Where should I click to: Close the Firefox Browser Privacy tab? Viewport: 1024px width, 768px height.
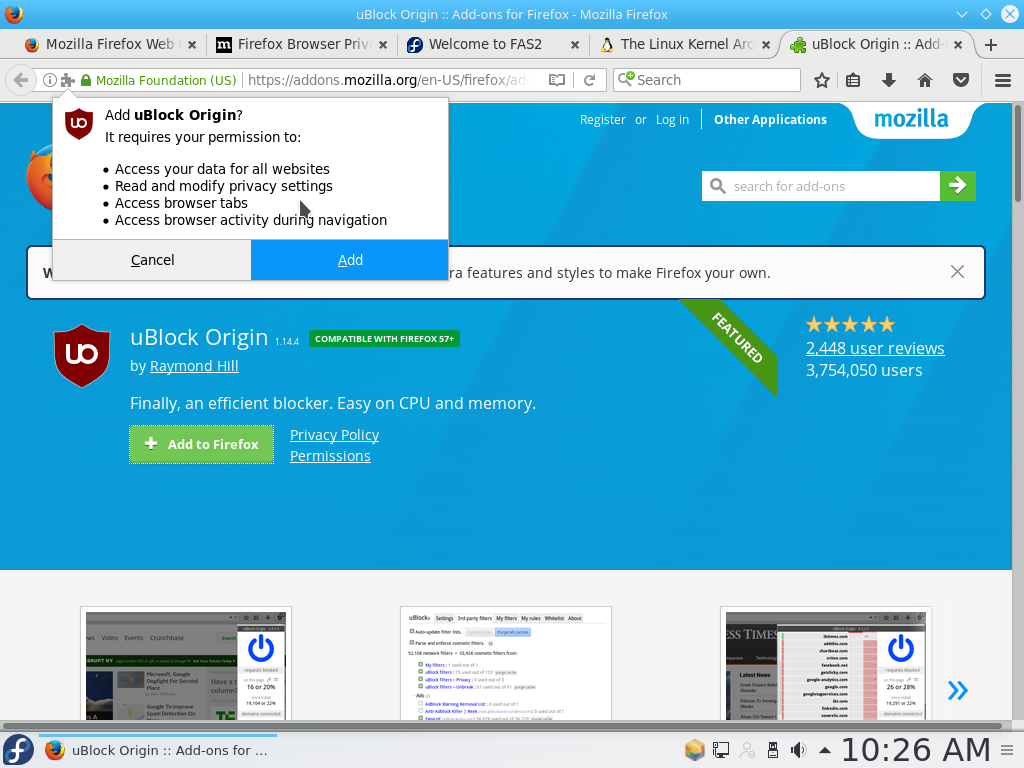383,45
